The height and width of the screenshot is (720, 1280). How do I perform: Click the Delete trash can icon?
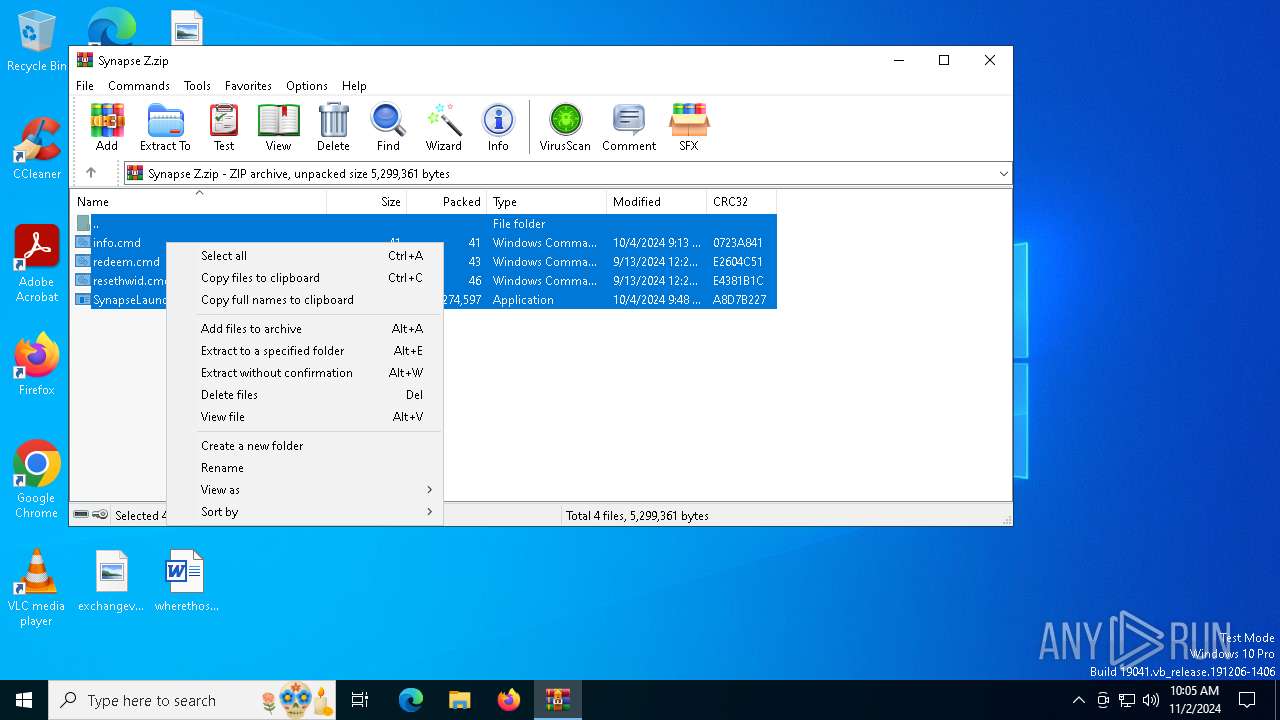tap(333, 127)
